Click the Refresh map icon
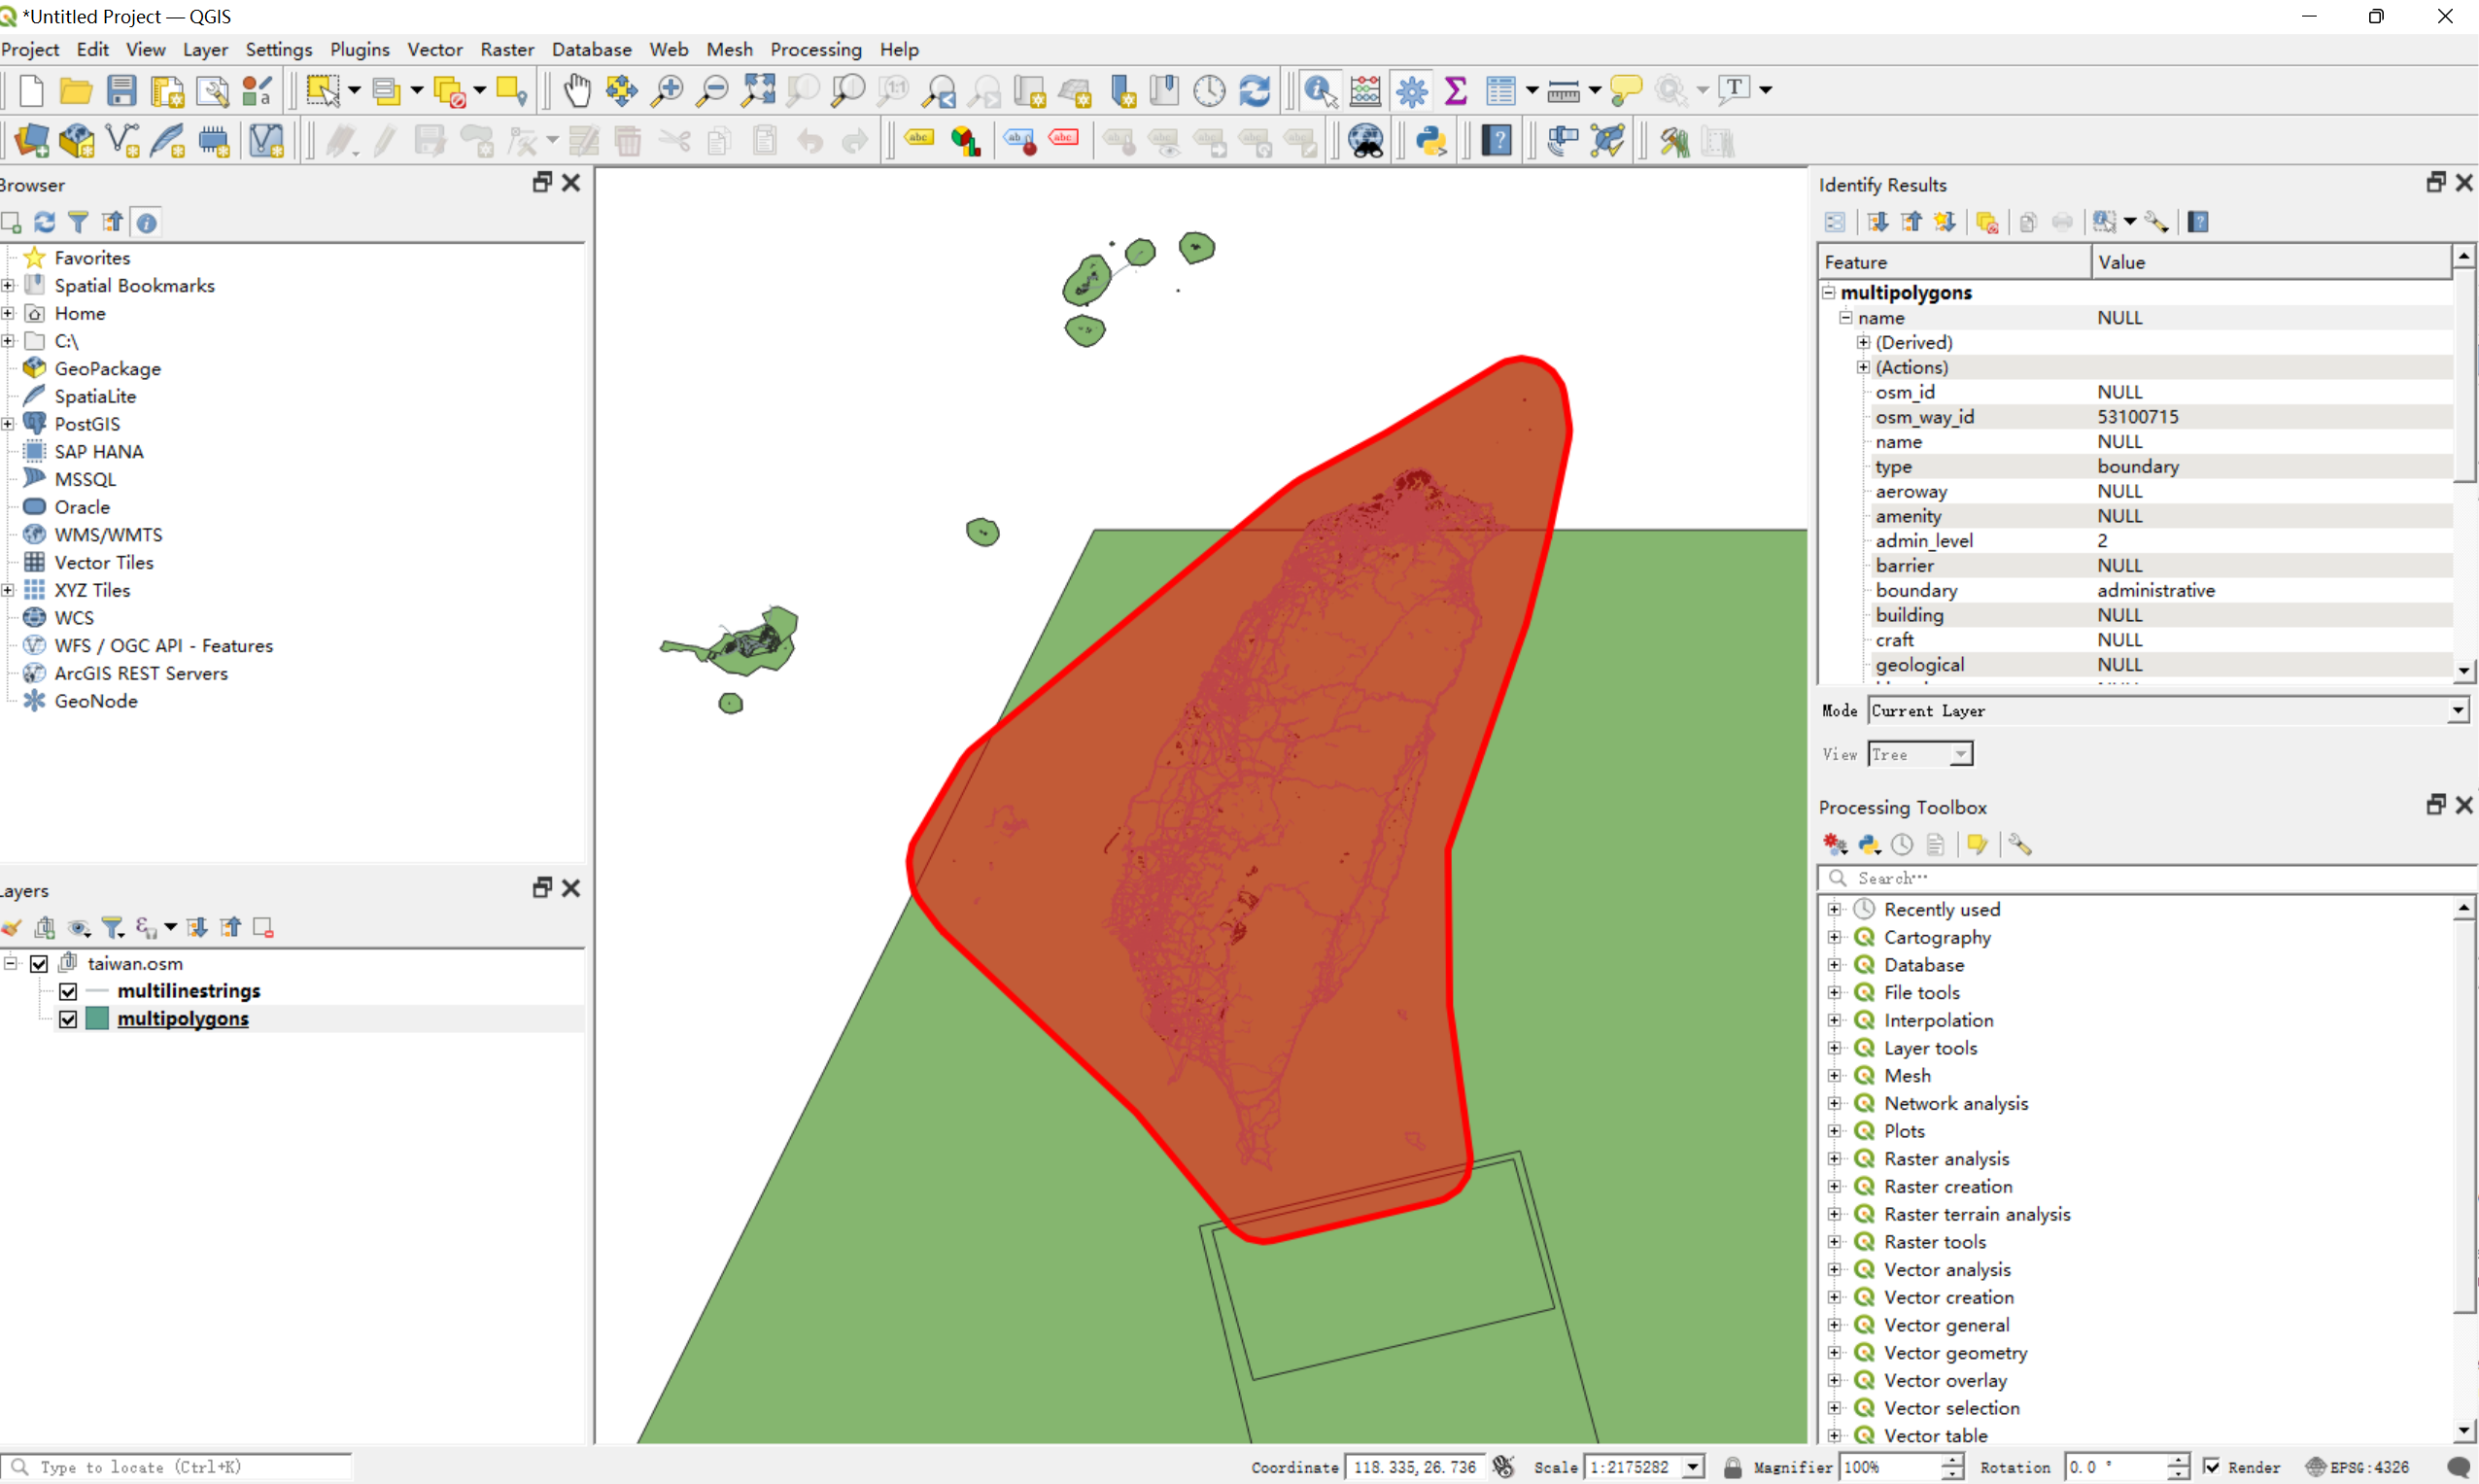The height and width of the screenshot is (1484, 2479). pos(1254,90)
